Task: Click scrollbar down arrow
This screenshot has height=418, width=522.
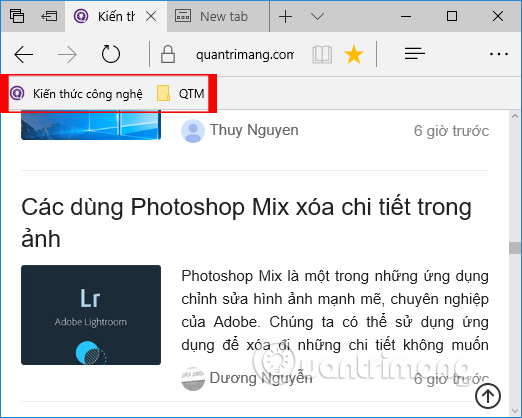Action: point(515,411)
